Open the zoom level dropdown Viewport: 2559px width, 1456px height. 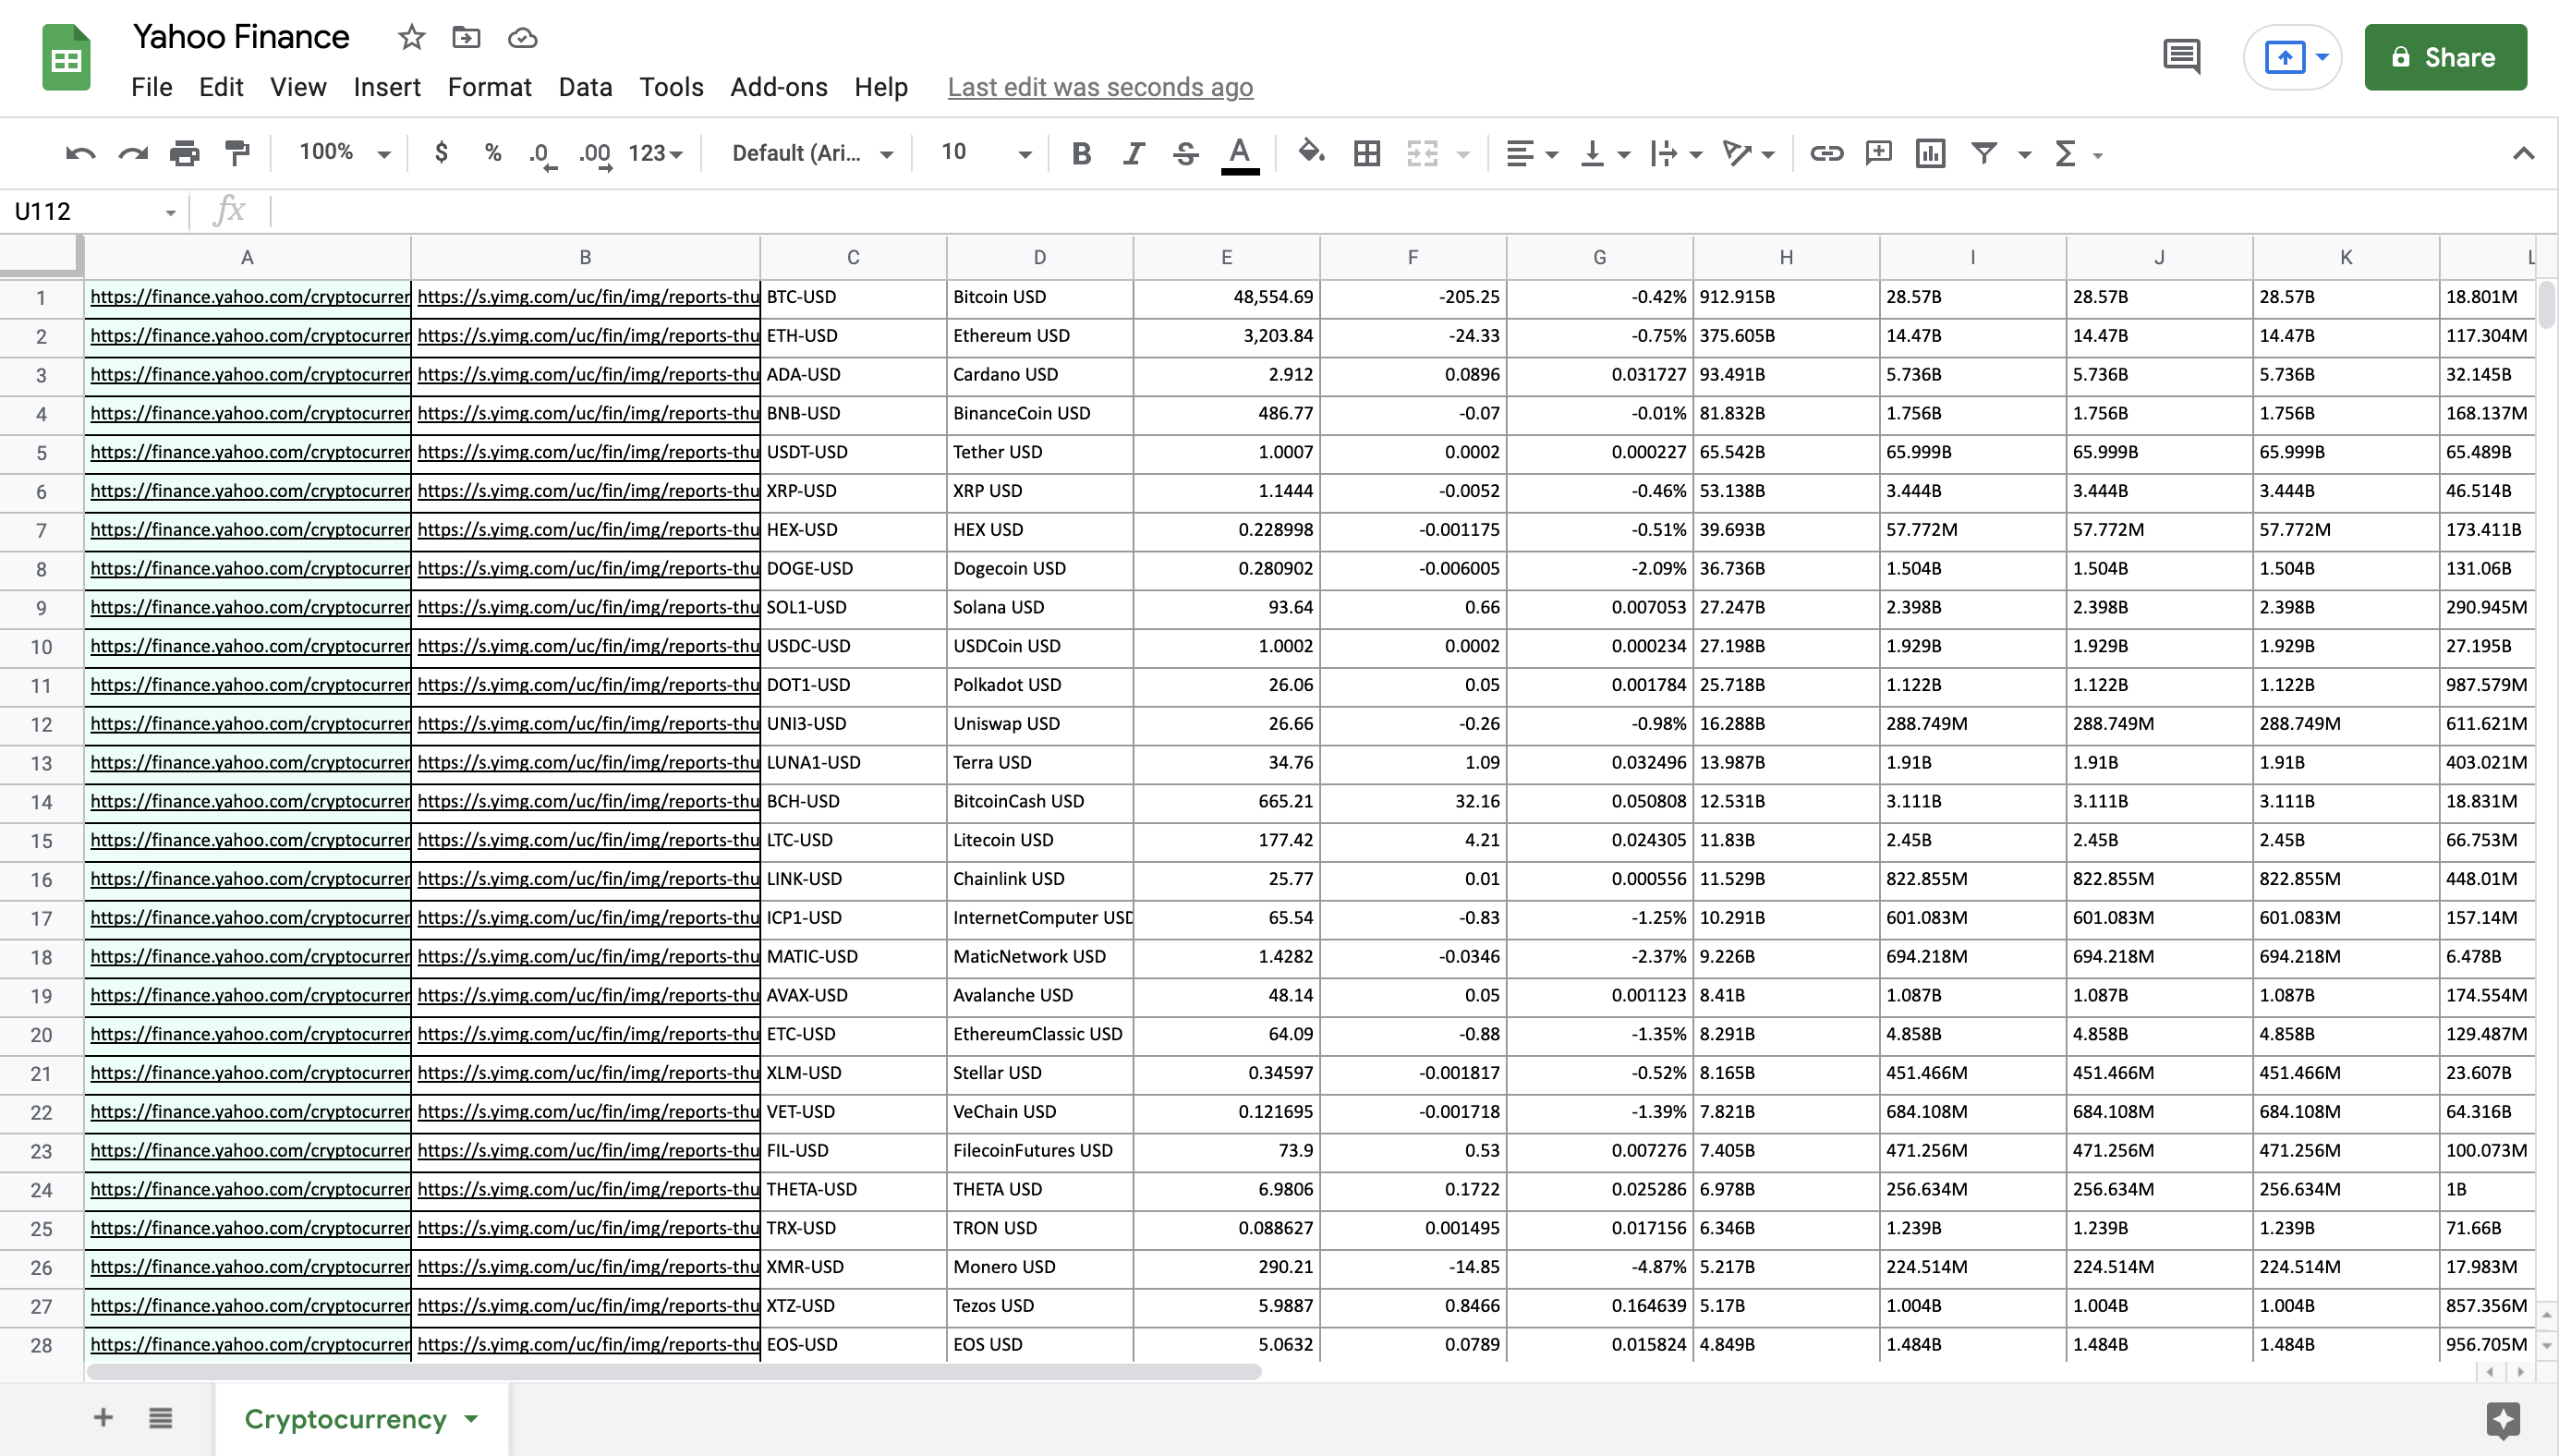(x=344, y=153)
